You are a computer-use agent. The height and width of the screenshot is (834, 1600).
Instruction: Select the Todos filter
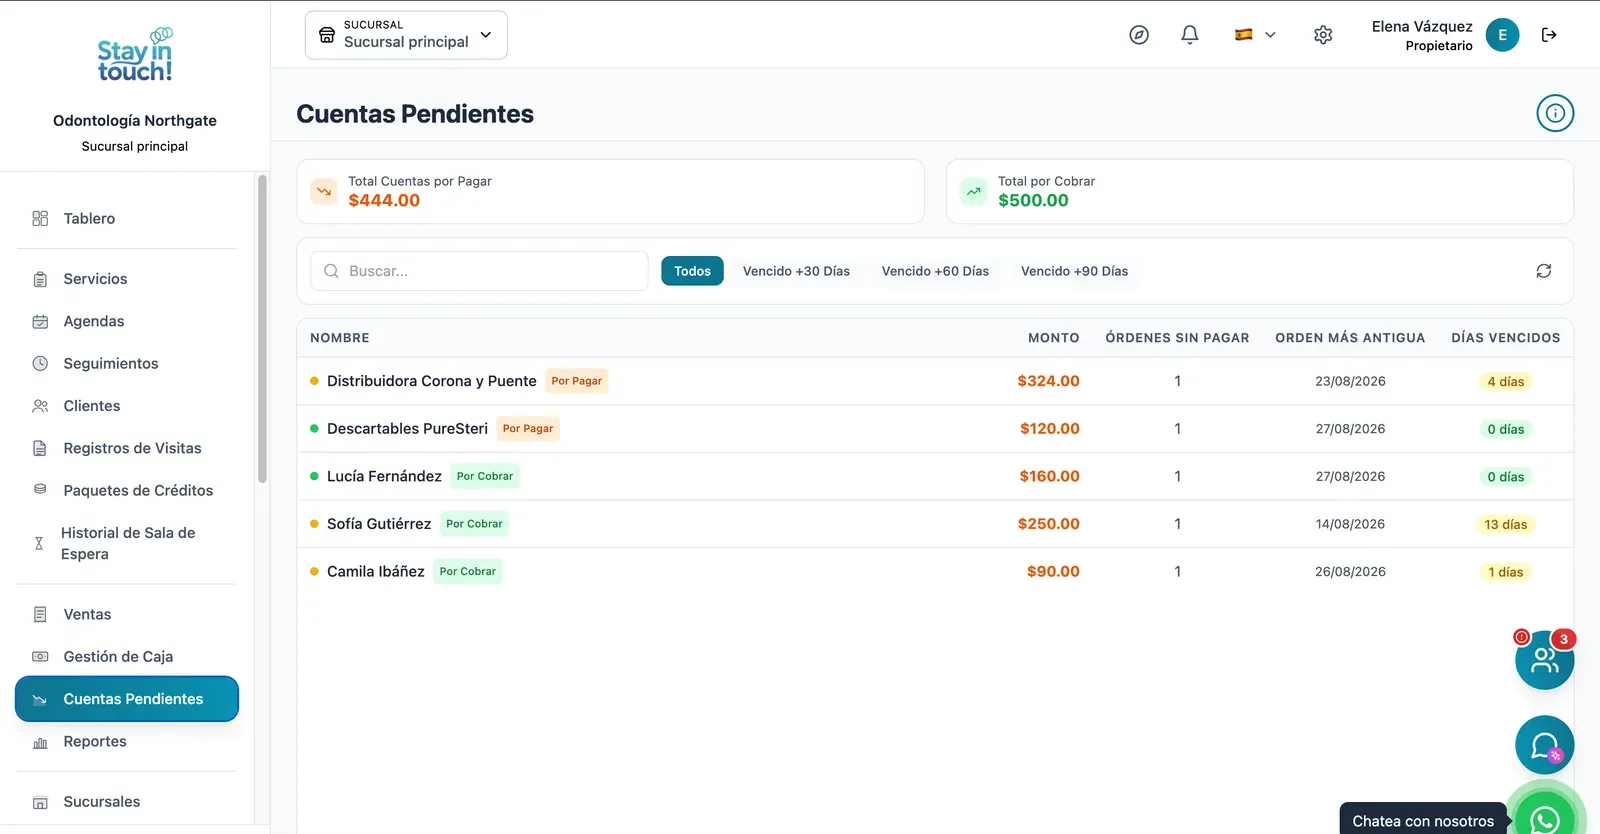pos(692,271)
